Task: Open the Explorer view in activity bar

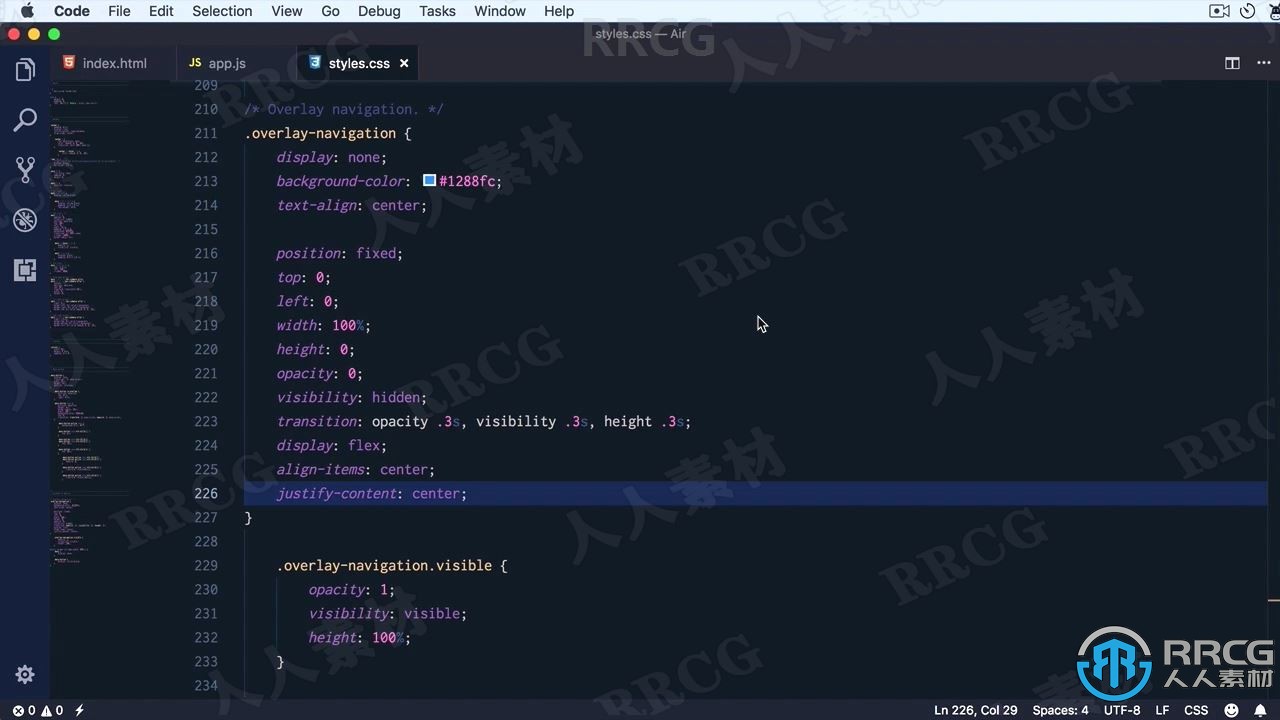Action: 25,70
